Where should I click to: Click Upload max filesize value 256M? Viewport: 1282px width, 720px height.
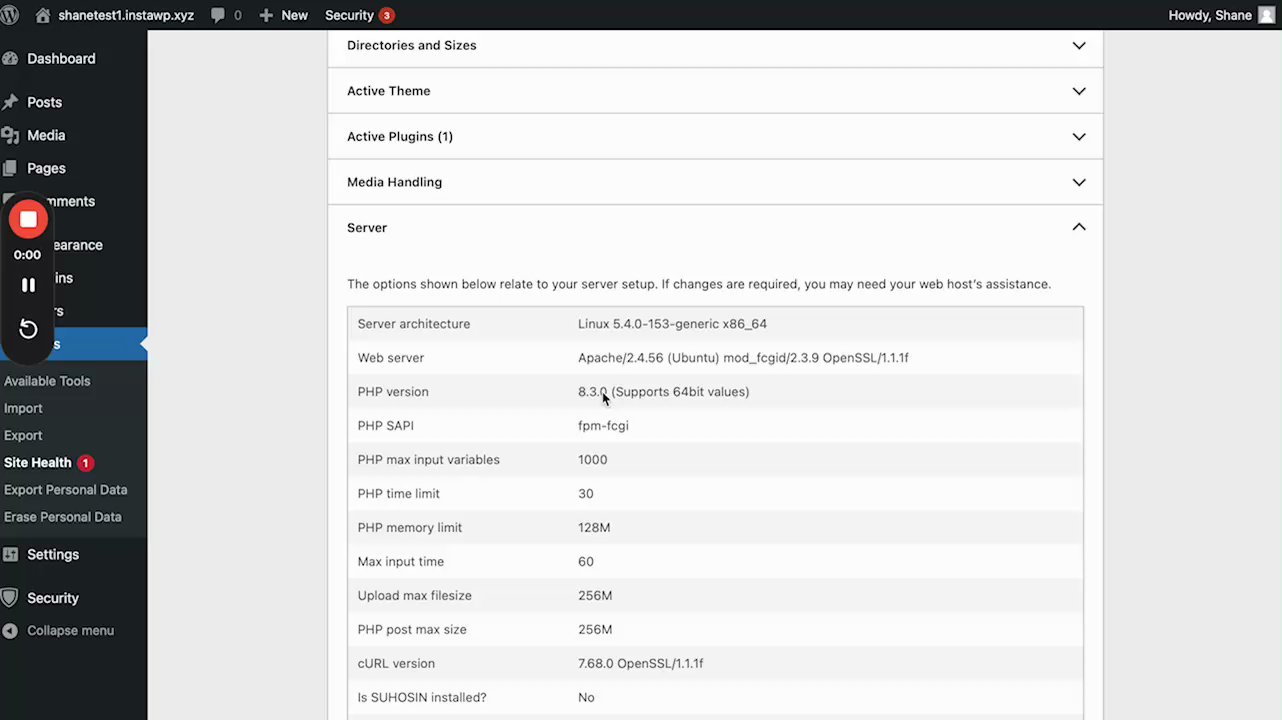pyautogui.click(x=595, y=596)
